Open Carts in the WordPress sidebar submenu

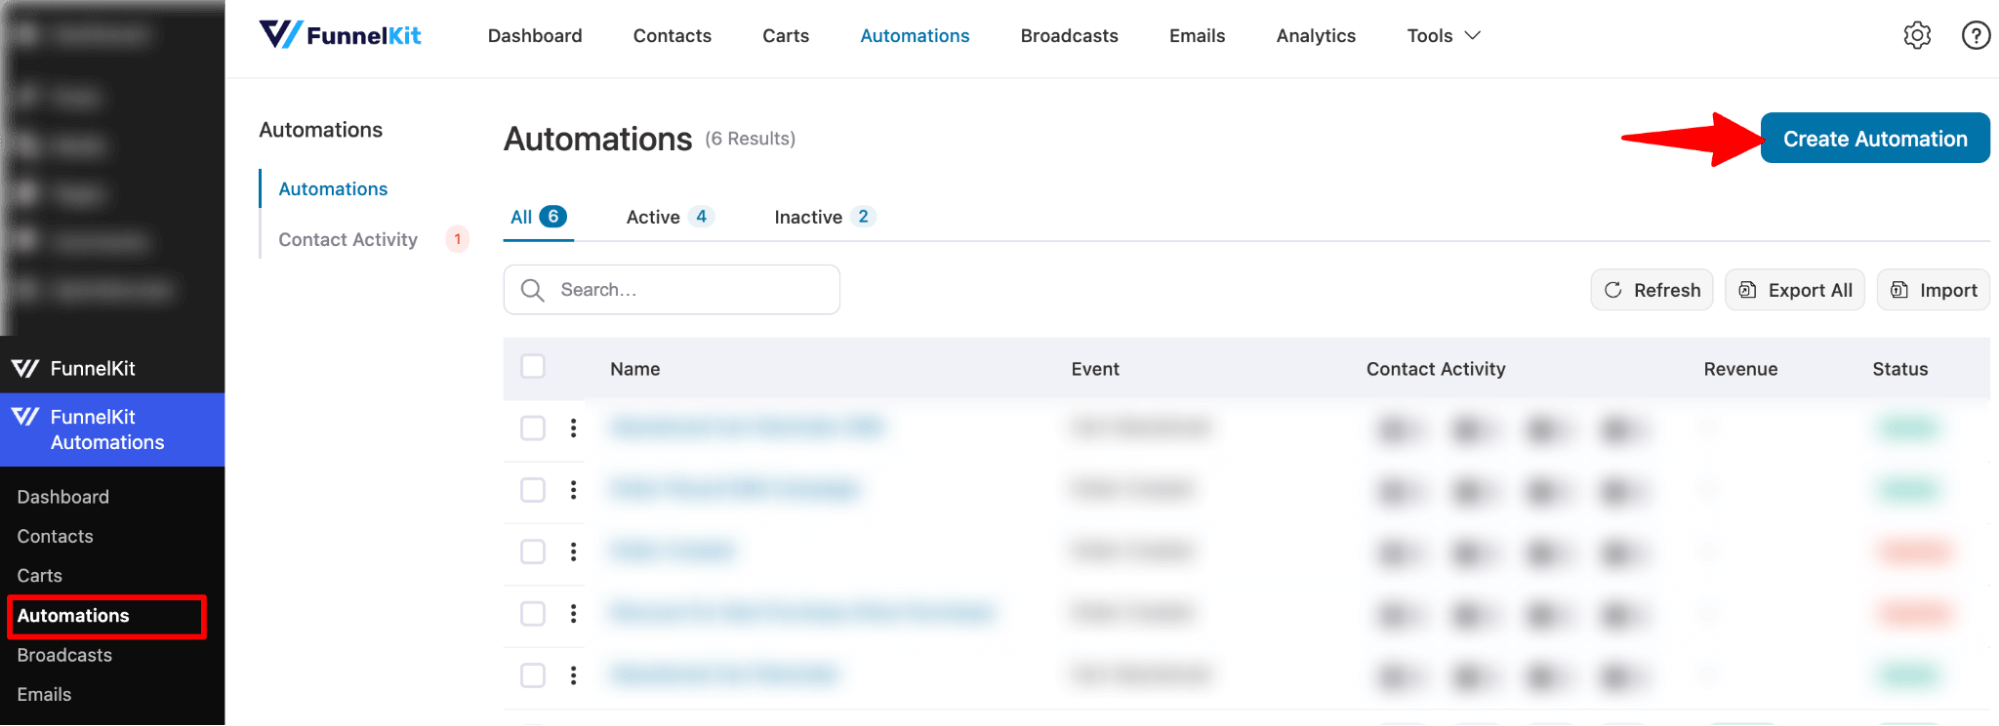[40, 576]
